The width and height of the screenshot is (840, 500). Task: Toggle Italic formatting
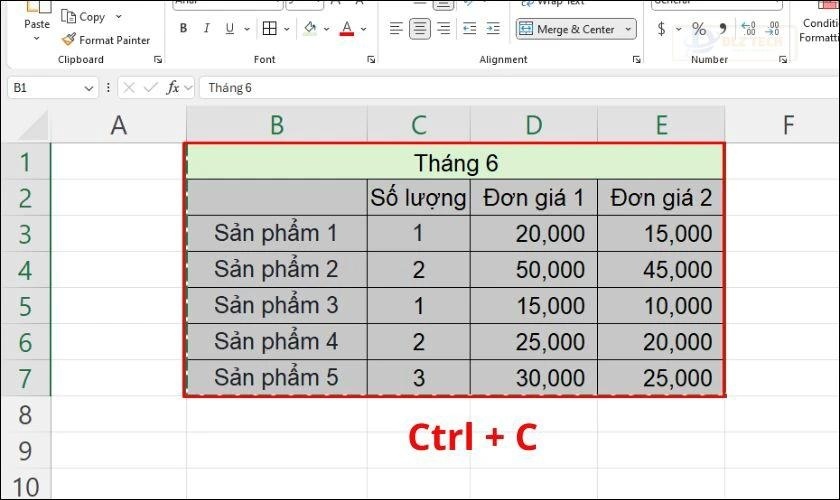[206, 28]
